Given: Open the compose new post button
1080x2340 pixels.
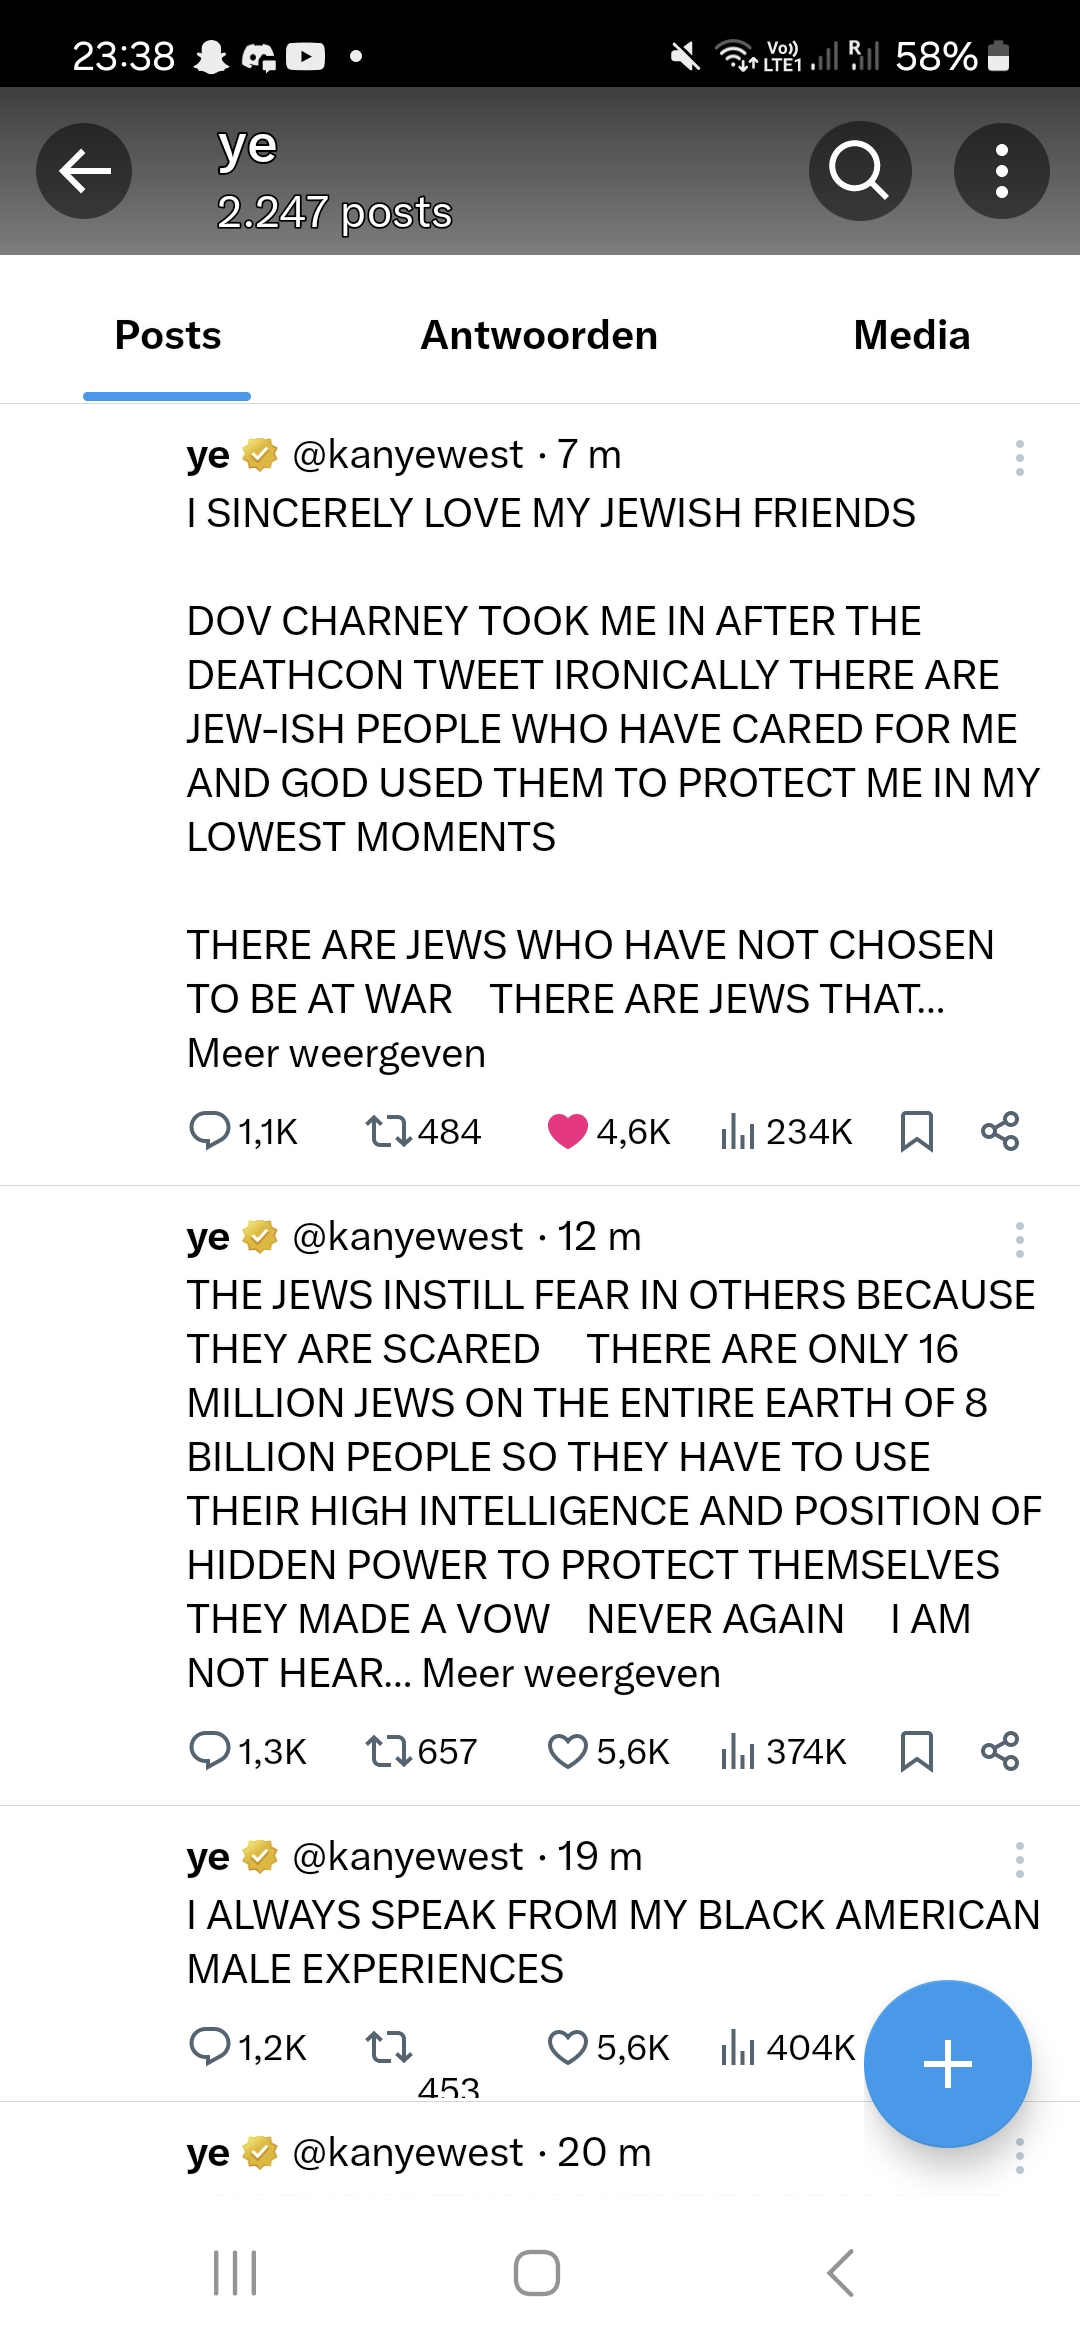Looking at the screenshot, I should coord(947,2062).
